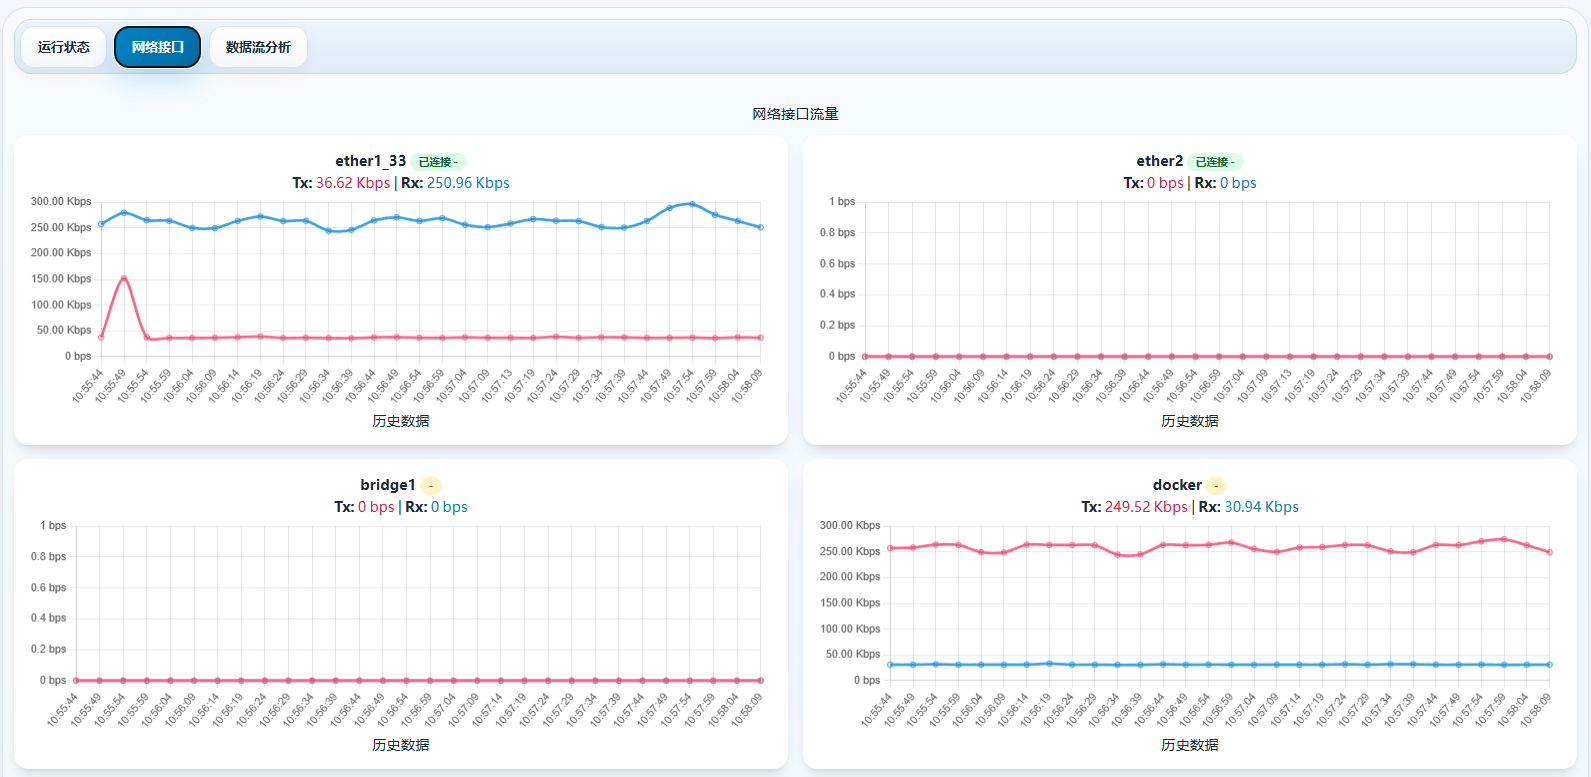The image size is (1591, 777).
Task: Click 历史数据 label under docker chart
Action: point(1189,745)
